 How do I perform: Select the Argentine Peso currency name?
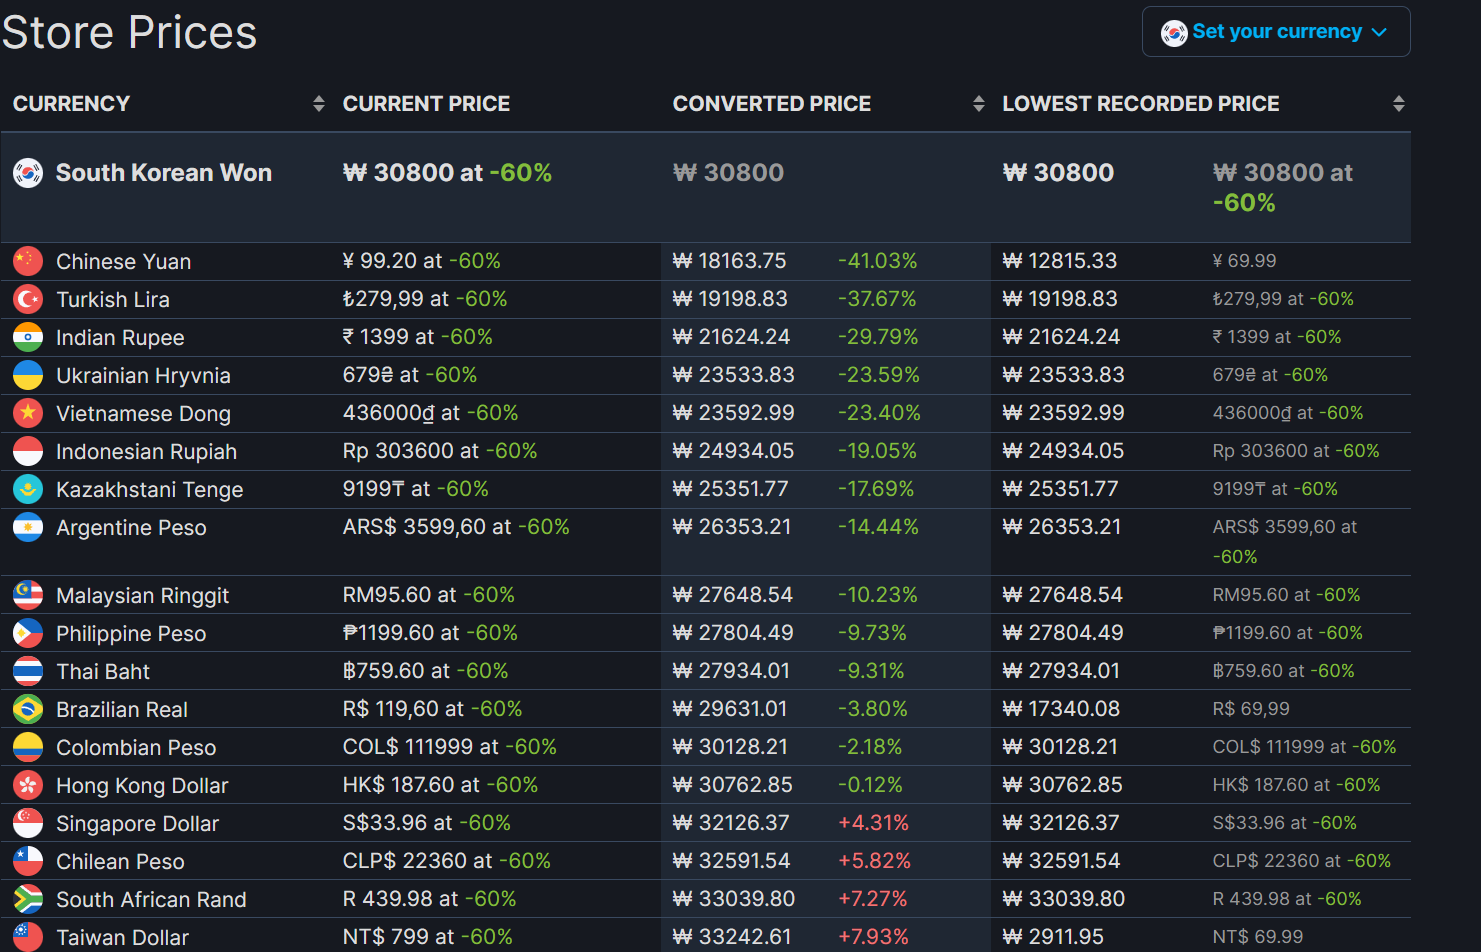[x=131, y=528]
